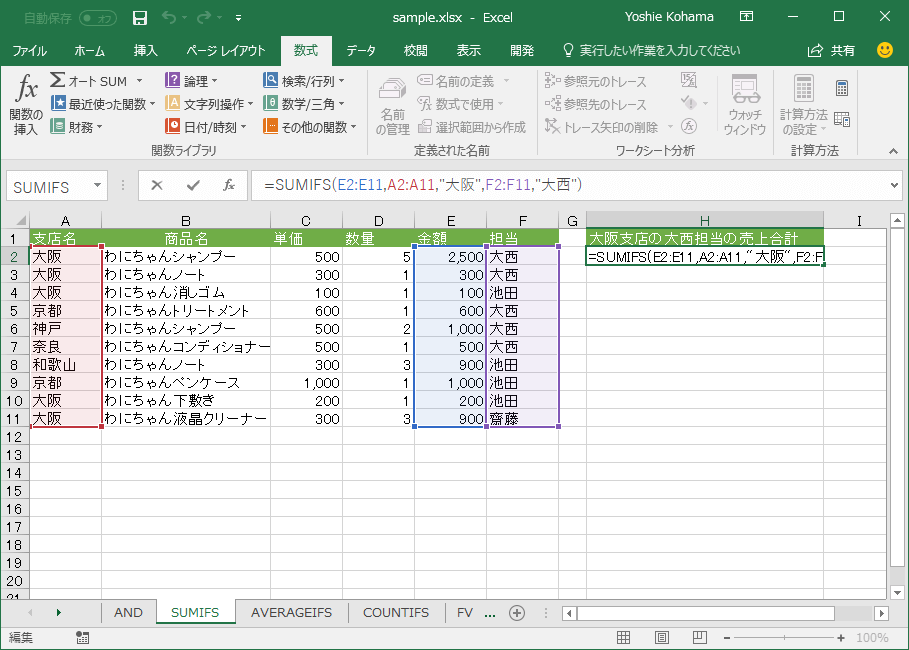Confirm formula with the checkmark icon

point(193,185)
